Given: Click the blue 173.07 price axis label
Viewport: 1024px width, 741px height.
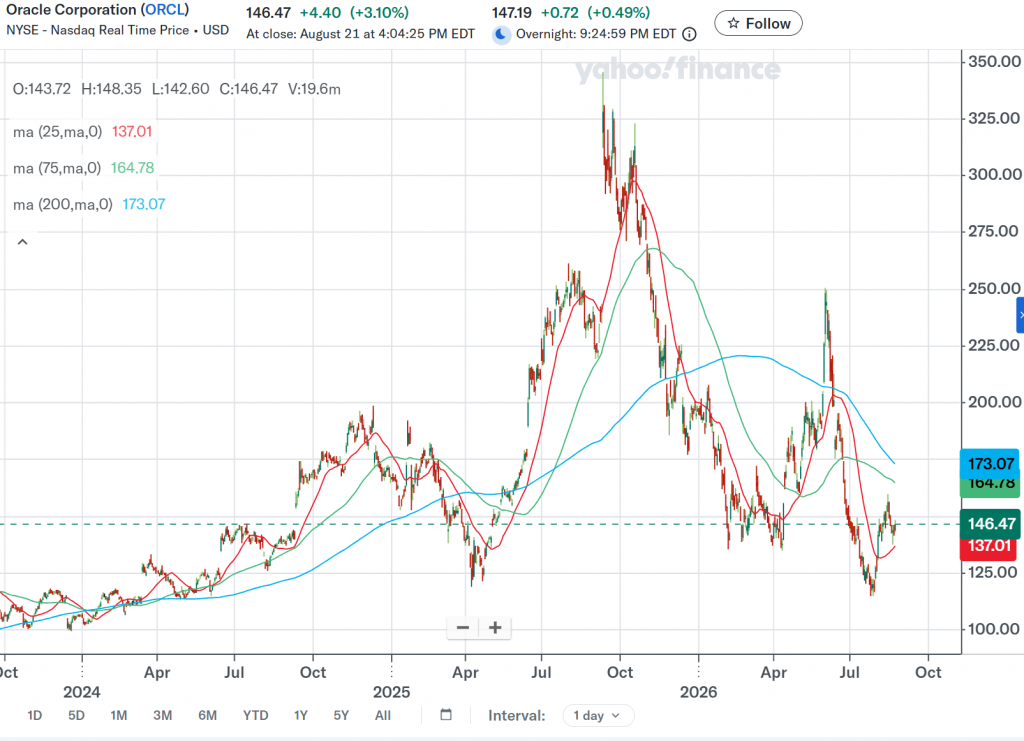Looking at the screenshot, I should click(x=990, y=464).
